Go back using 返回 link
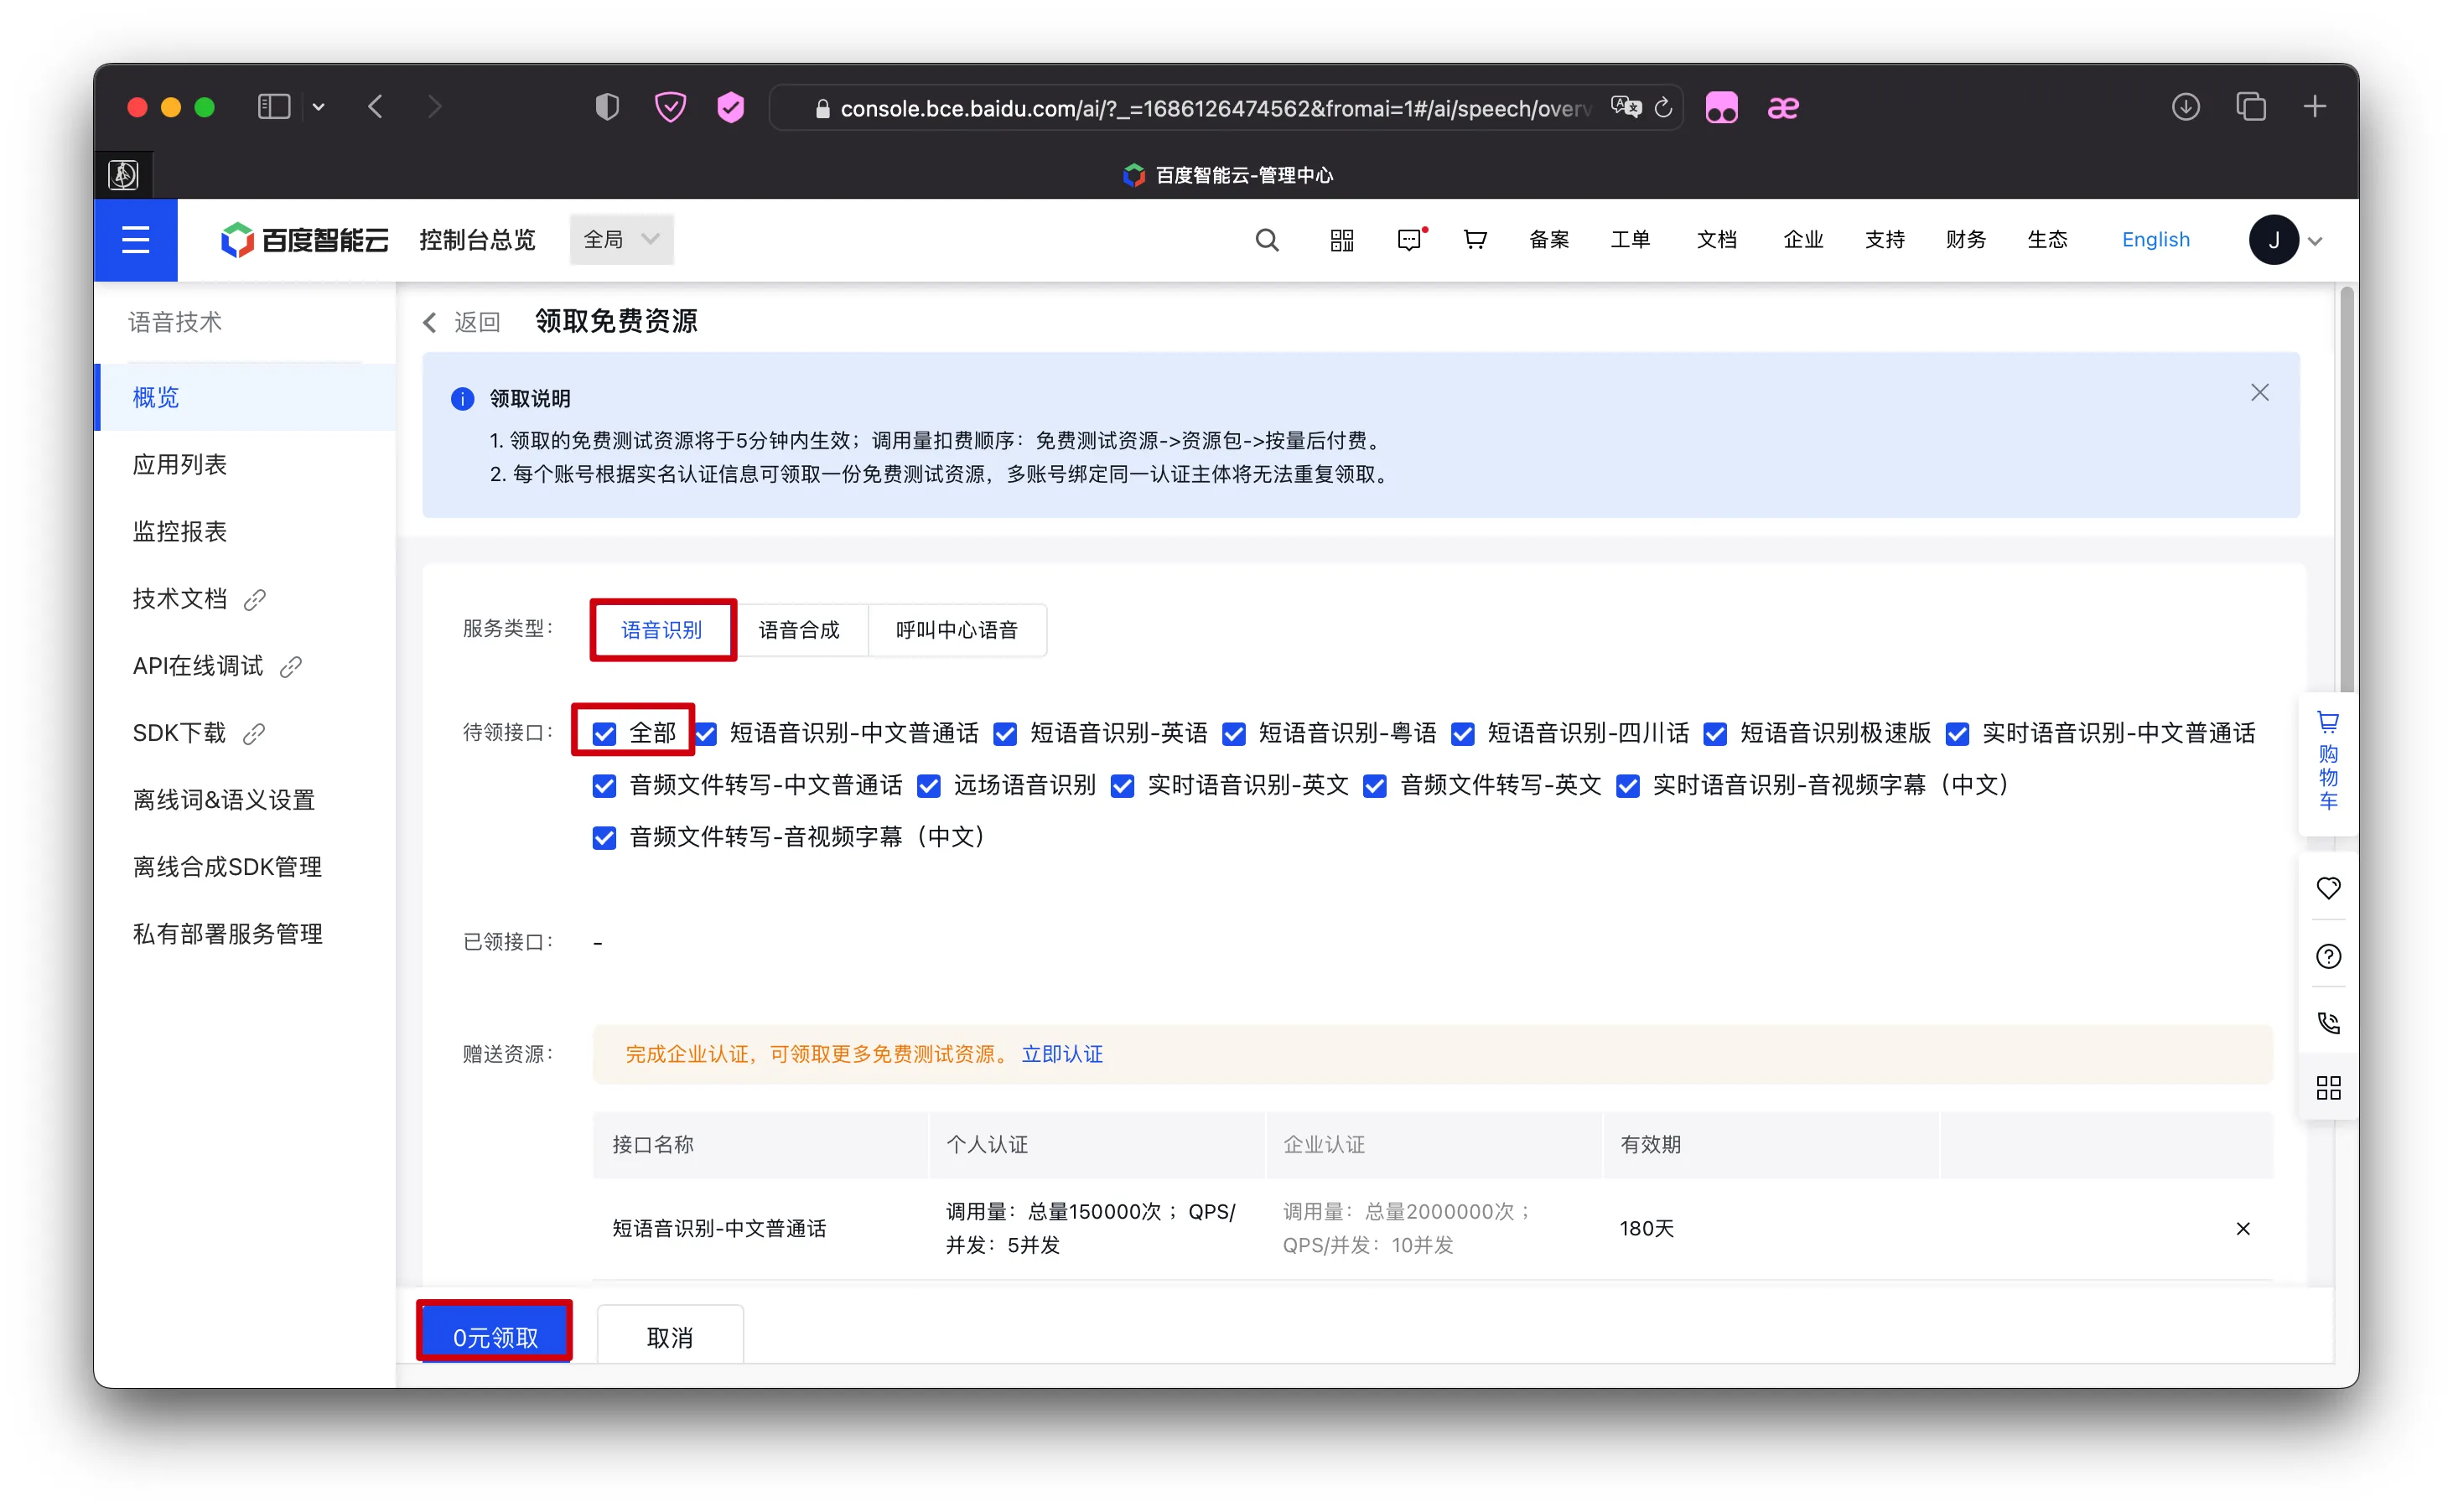This screenshot has width=2453, height=1512. coord(462,321)
